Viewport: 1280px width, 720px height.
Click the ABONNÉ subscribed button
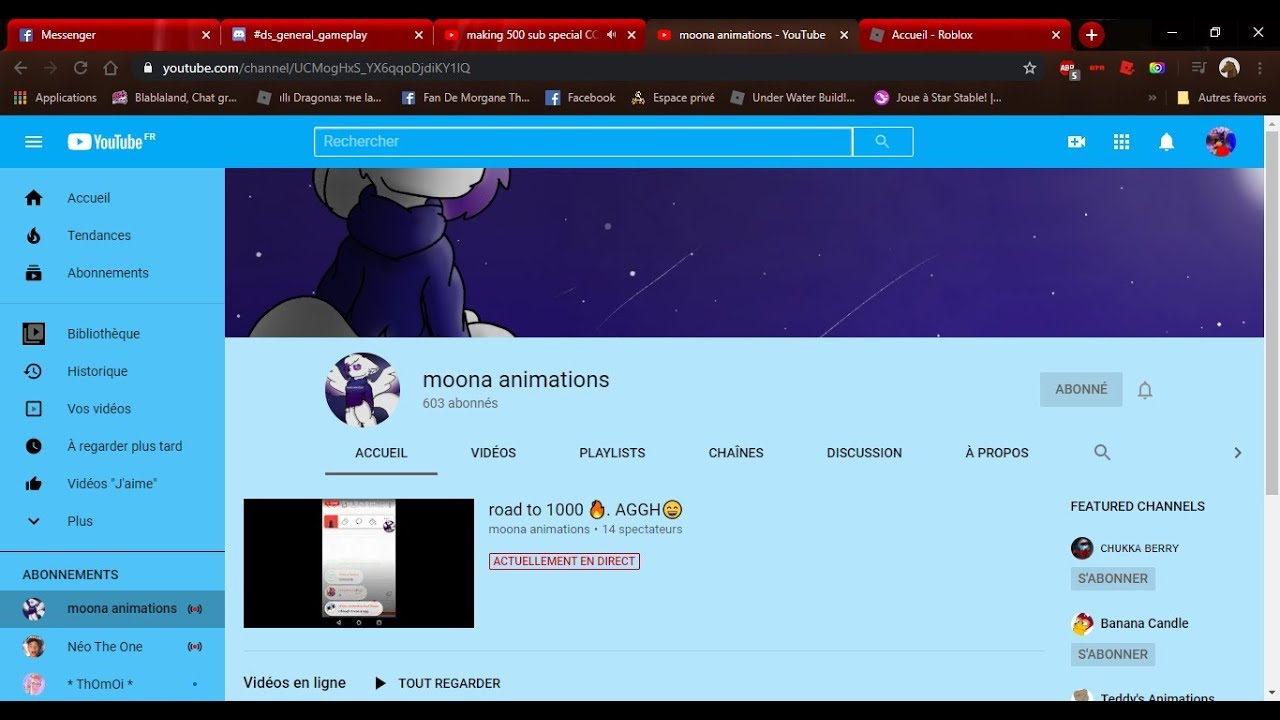click(x=1081, y=390)
